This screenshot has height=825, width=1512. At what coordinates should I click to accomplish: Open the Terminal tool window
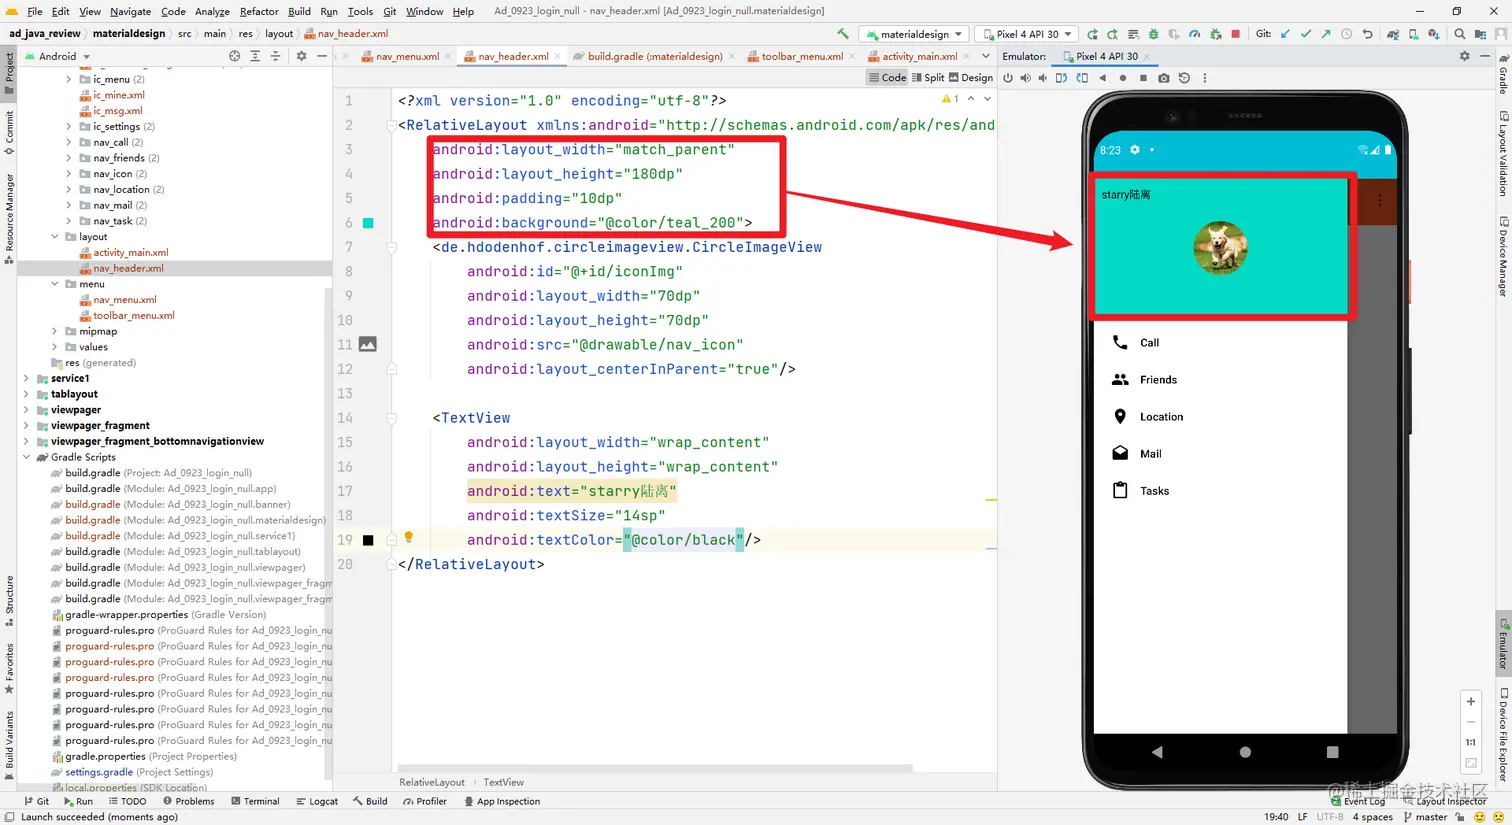pyautogui.click(x=254, y=801)
